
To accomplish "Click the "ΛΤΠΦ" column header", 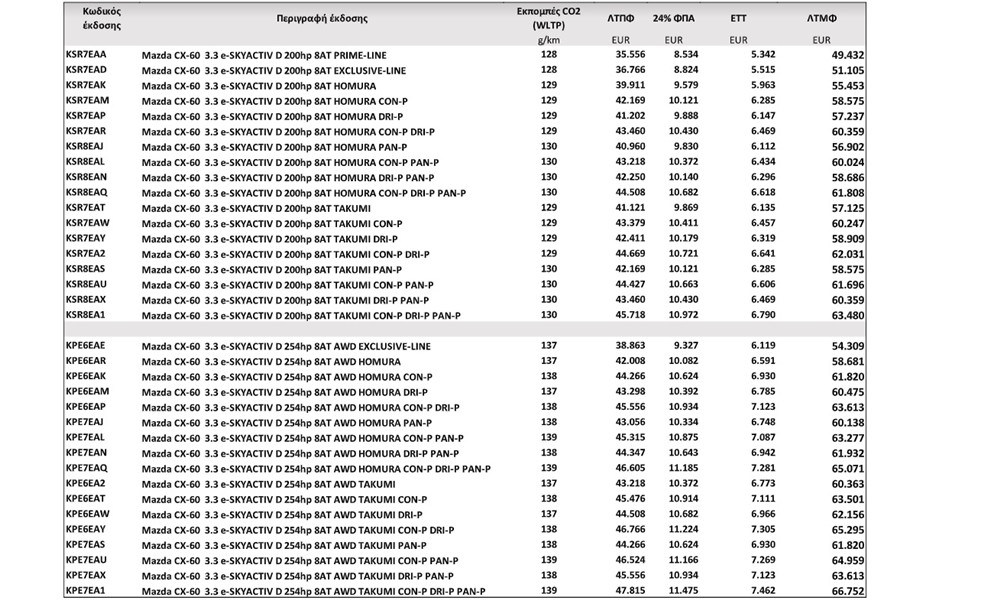I will click(620, 18).
